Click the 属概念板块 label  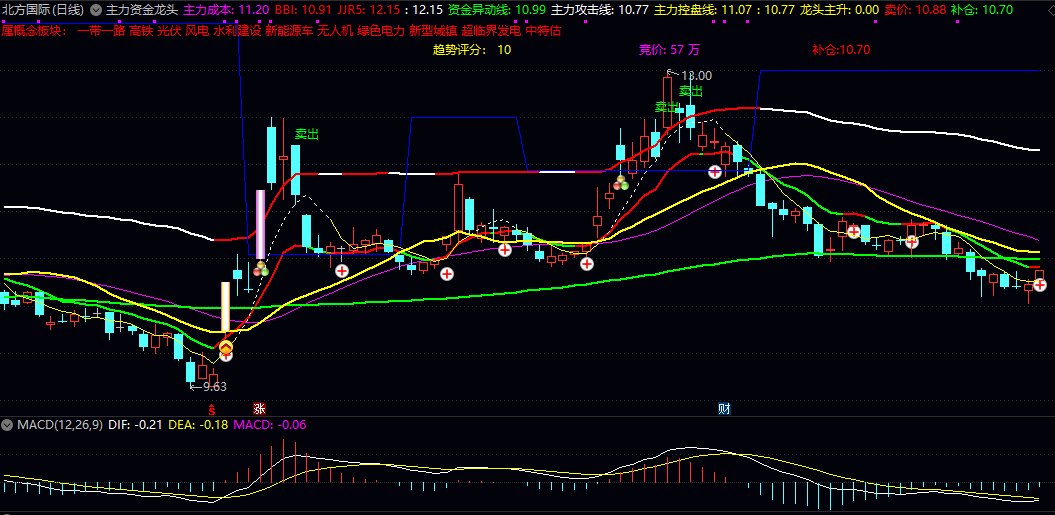pos(34,31)
